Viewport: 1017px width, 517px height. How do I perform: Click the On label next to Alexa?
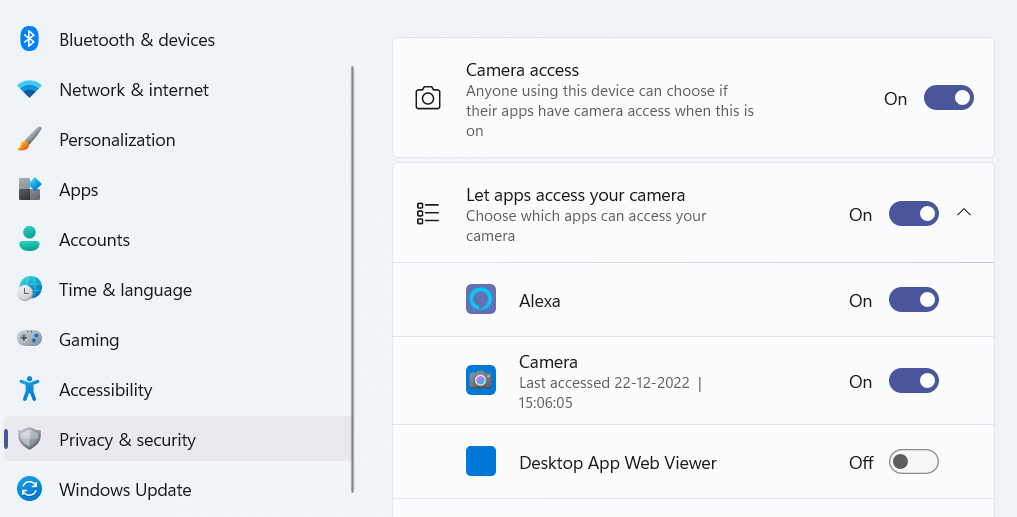pos(860,301)
